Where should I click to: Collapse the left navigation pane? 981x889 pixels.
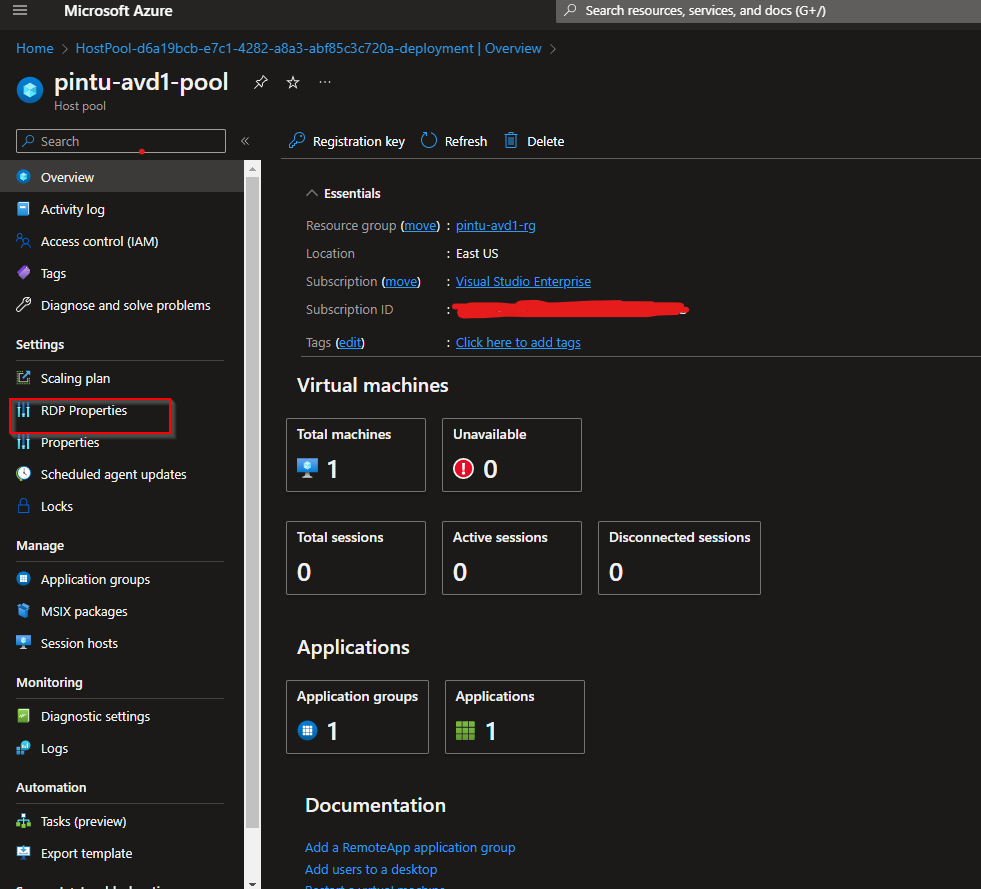[245, 141]
